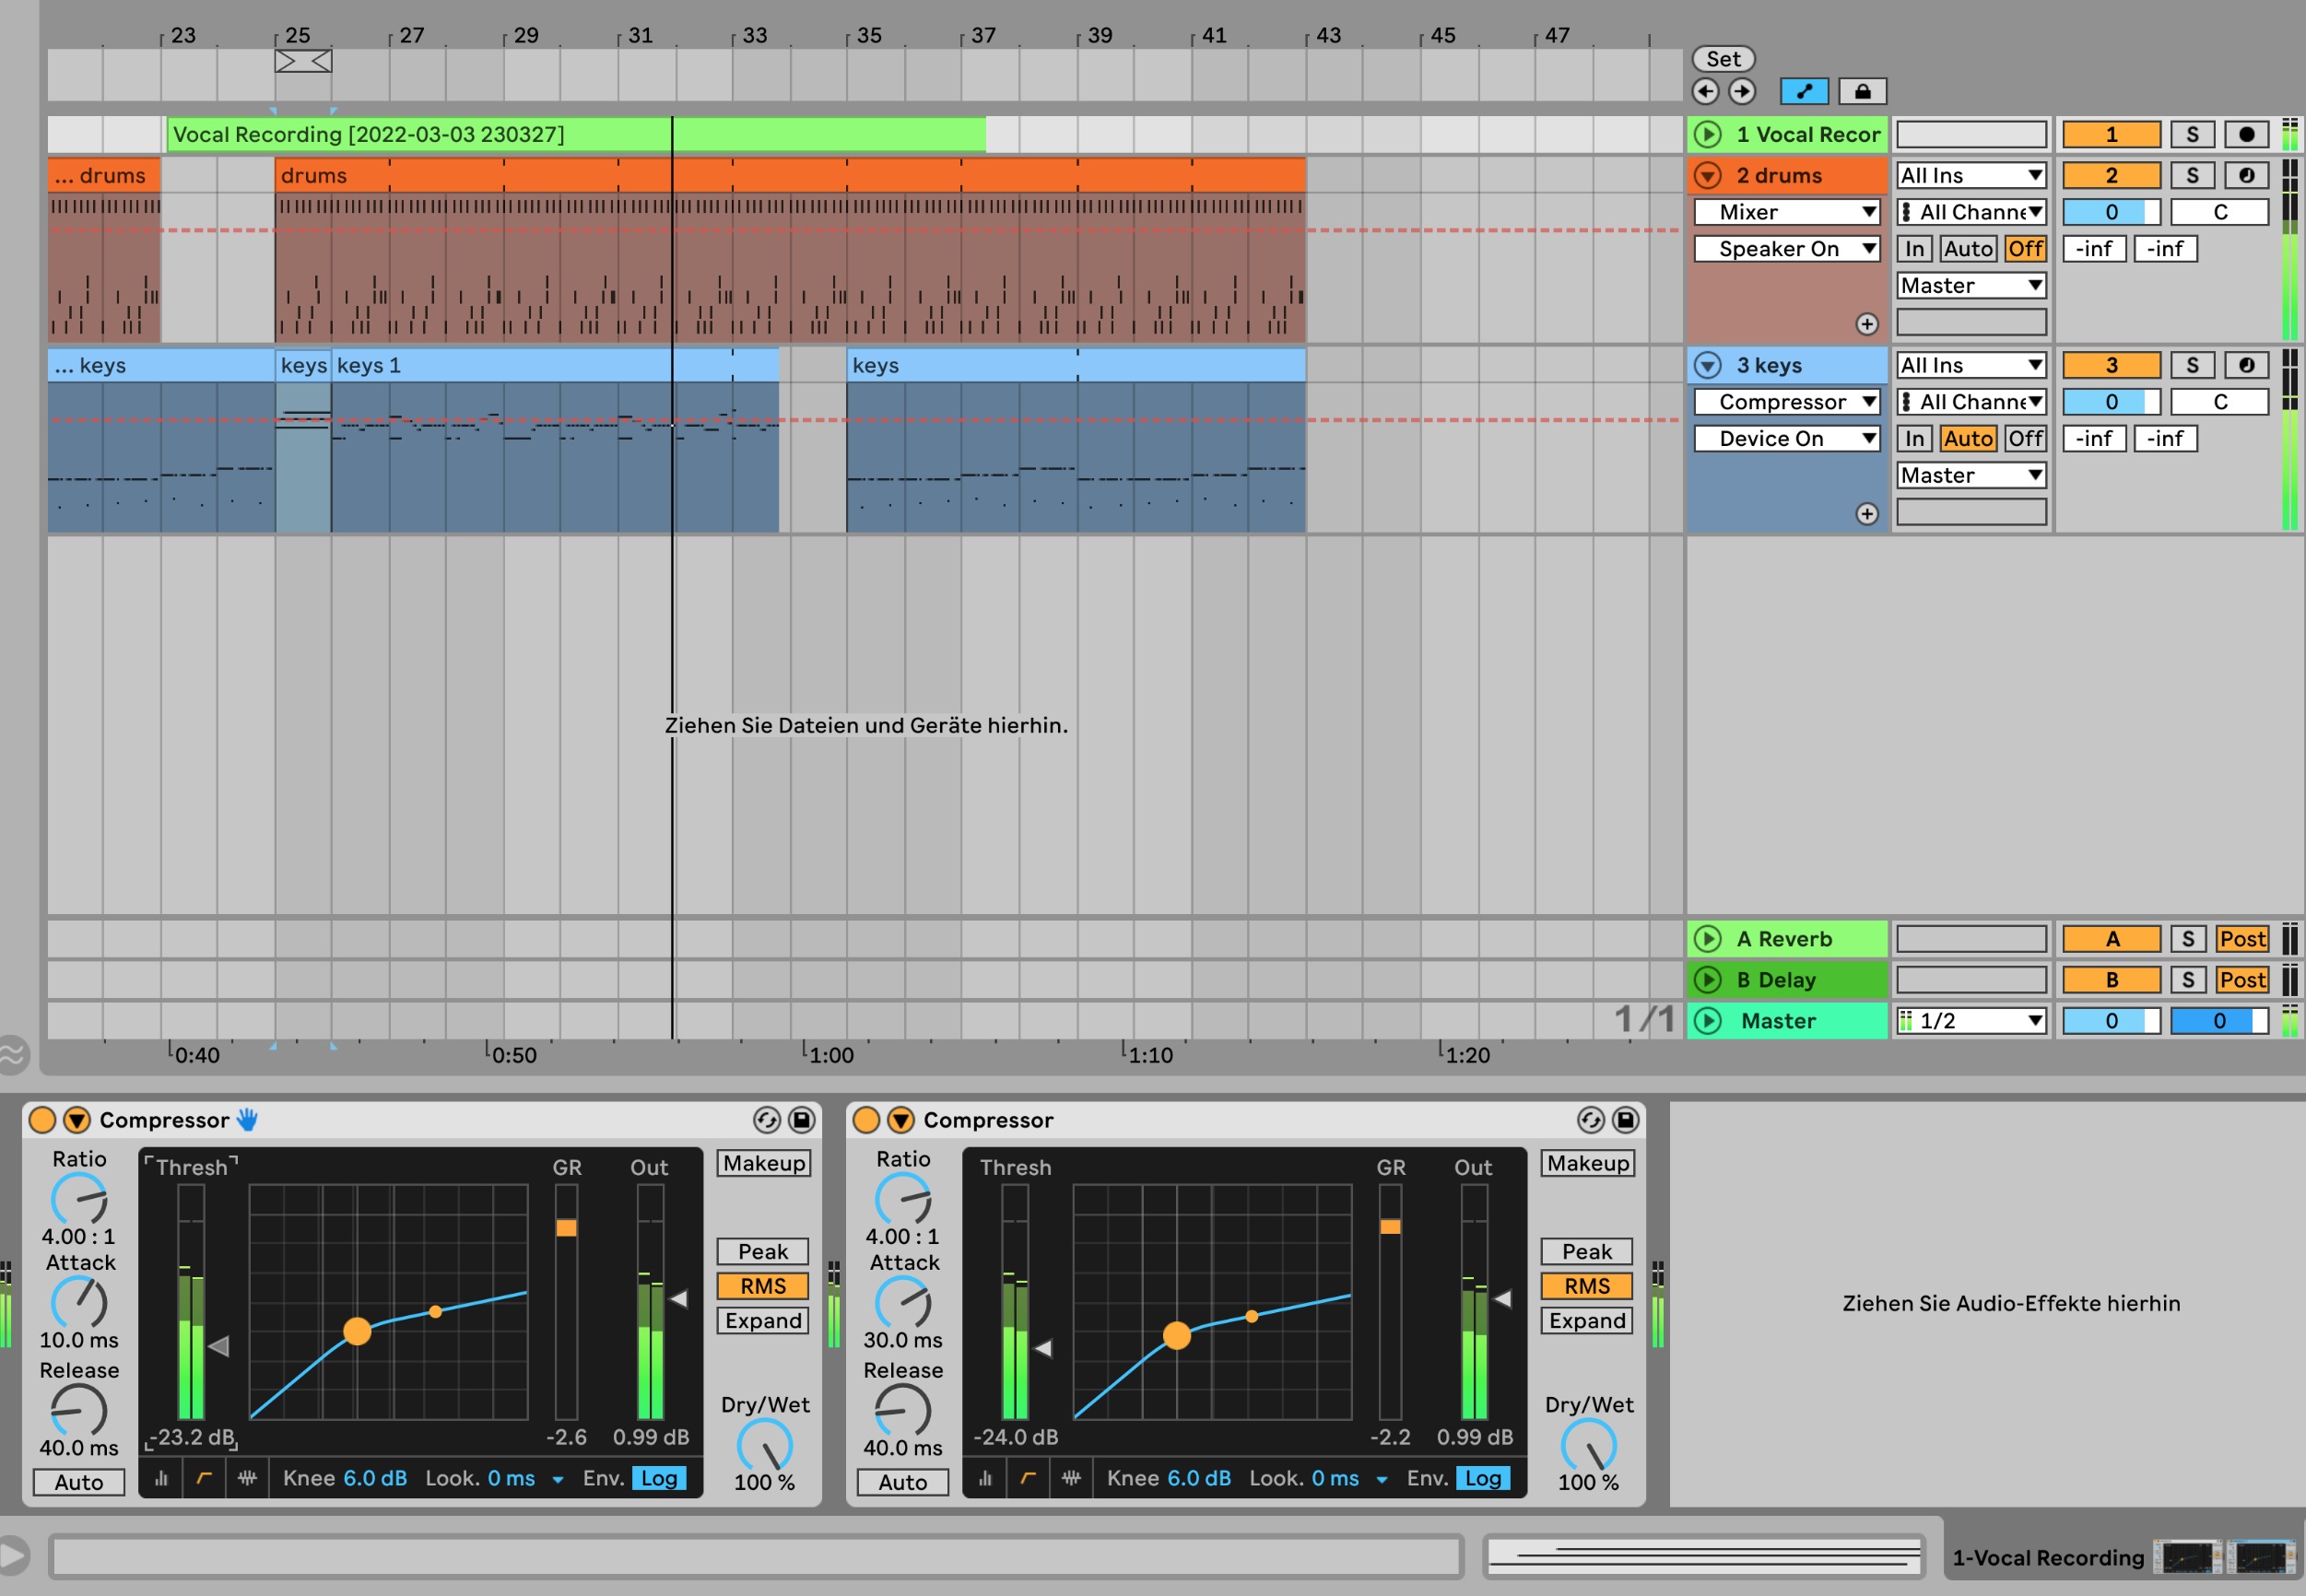The image size is (2306, 1596).
Task: Toggle the automation mode button
Action: pyautogui.click(x=1804, y=91)
